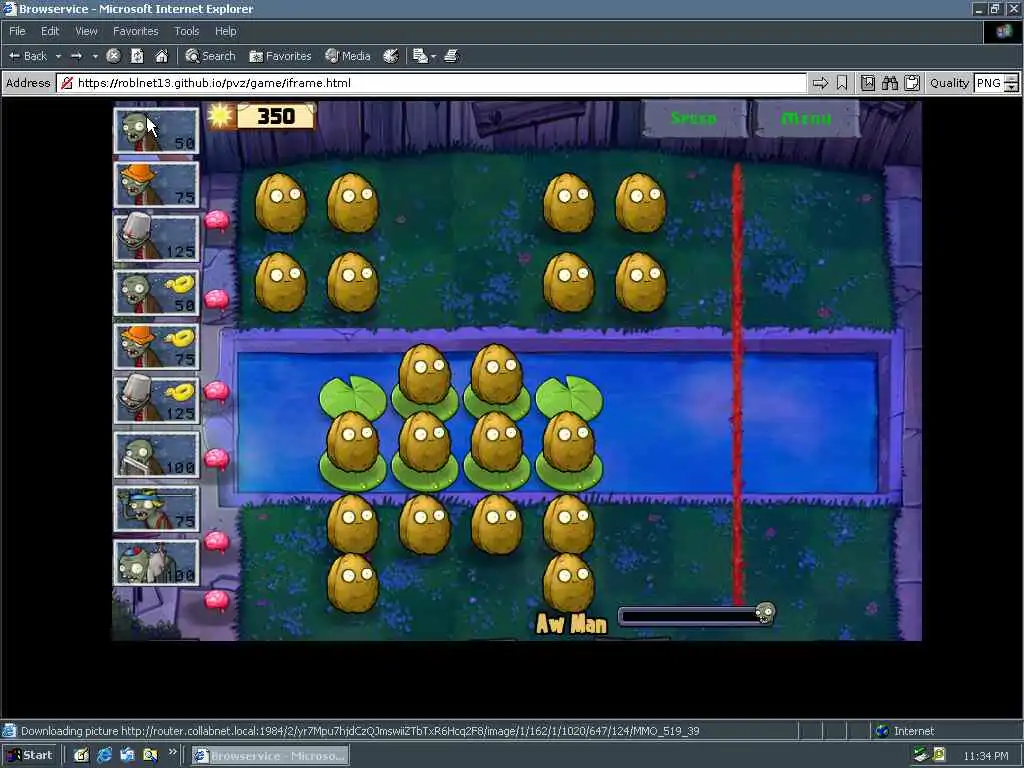Image resolution: width=1024 pixels, height=768 pixels.
Task: Open the File menu
Action: [17, 31]
